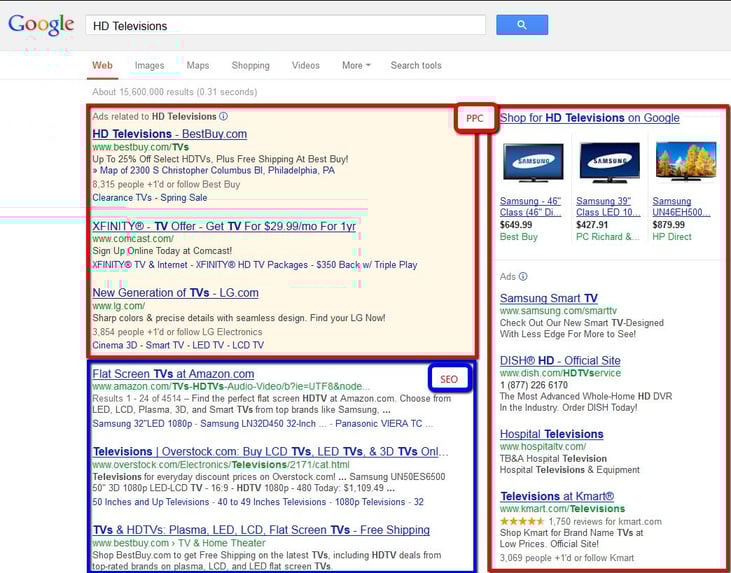731x573 pixels.
Task: Switch to the Videos tab
Action: [305, 65]
